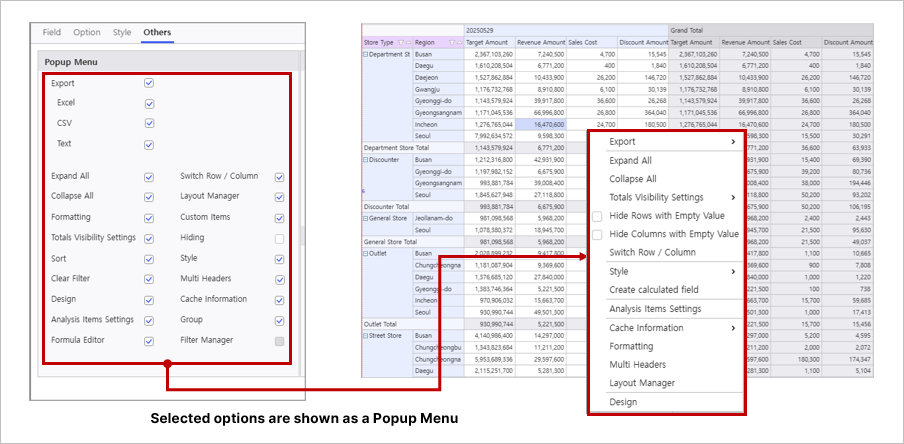This screenshot has width=904, height=444.
Task: Toggle the Layout Manager checkbox
Action: [280, 197]
